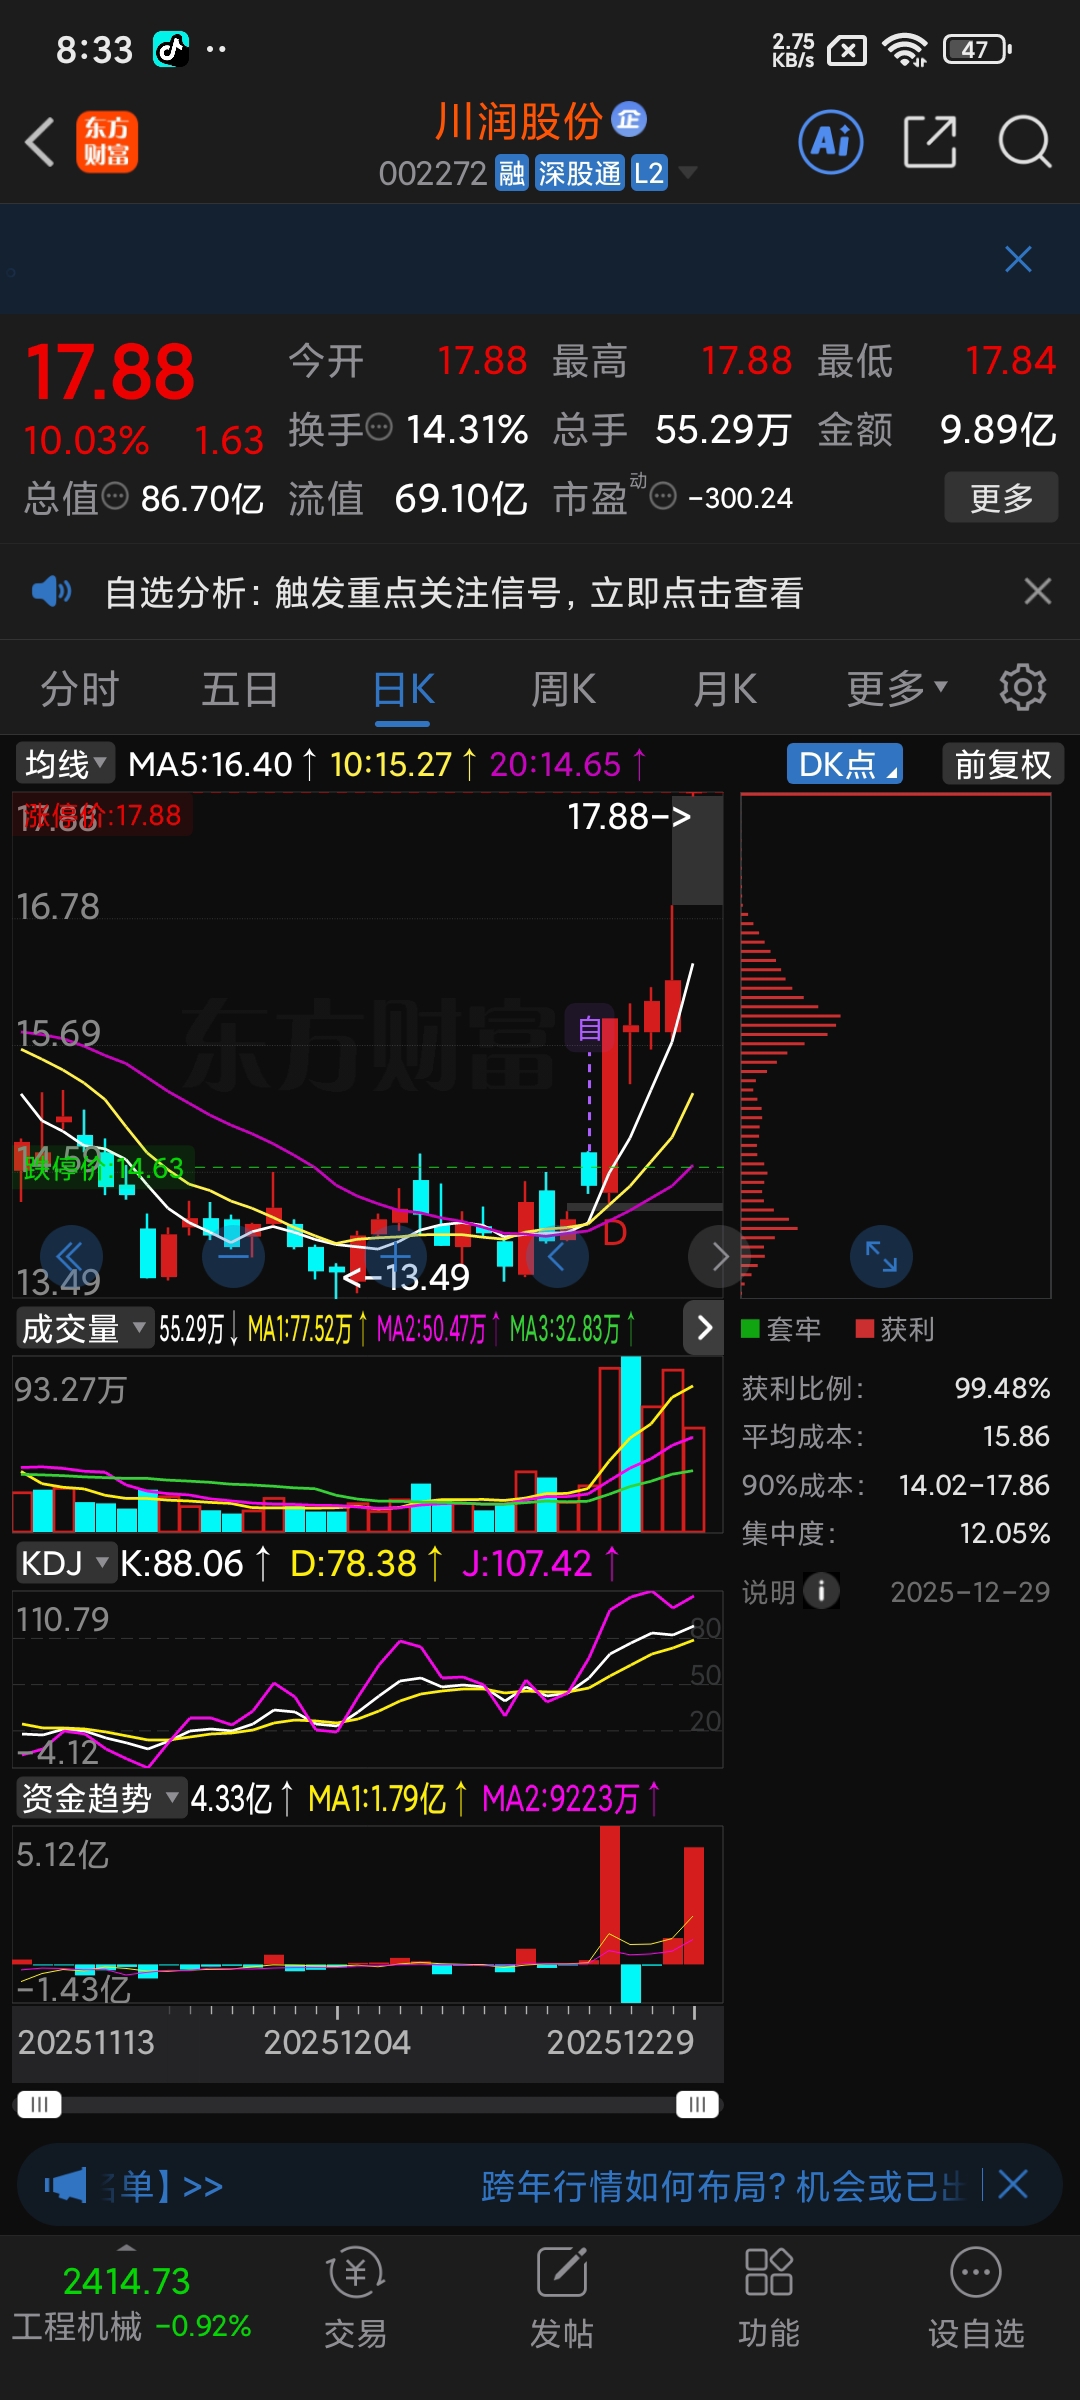This screenshot has width=1080, height=2400.
Task: Grab the right handle of date range slider
Action: tap(697, 2105)
